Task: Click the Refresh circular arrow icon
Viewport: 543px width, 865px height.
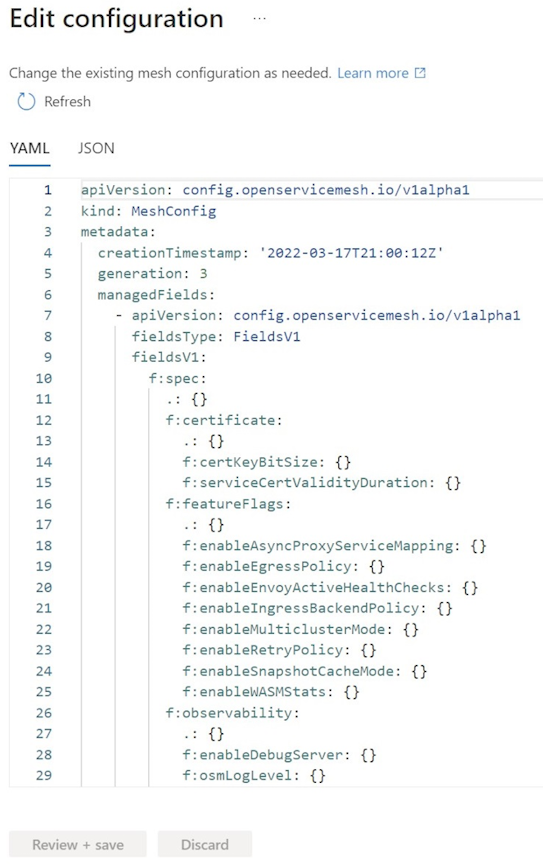Action: point(26,102)
